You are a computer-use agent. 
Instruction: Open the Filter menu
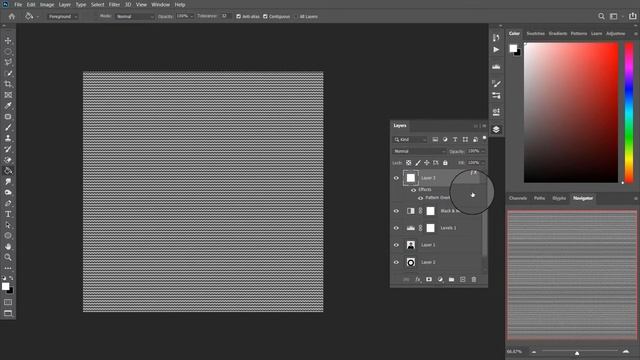tap(114, 4)
